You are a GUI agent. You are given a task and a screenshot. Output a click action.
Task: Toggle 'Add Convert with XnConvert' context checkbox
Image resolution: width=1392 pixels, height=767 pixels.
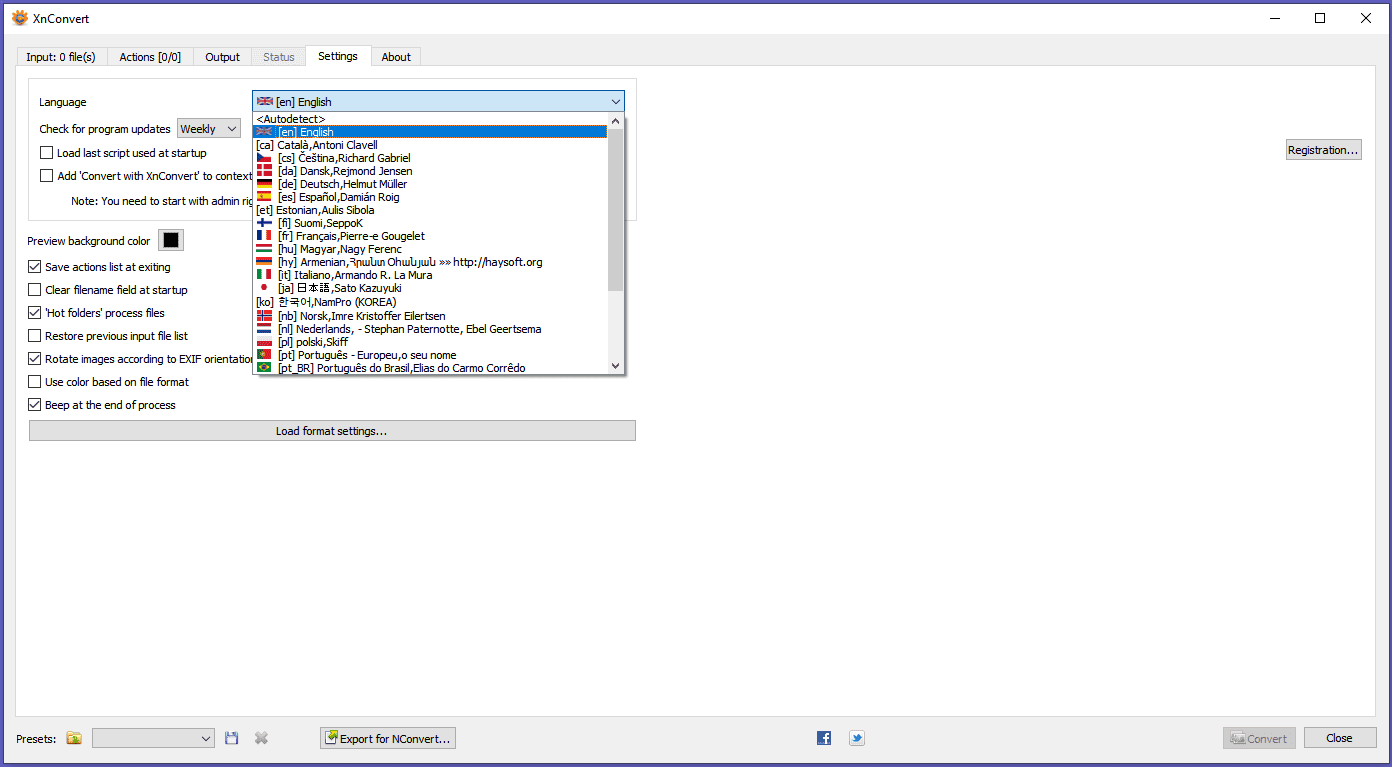47,176
